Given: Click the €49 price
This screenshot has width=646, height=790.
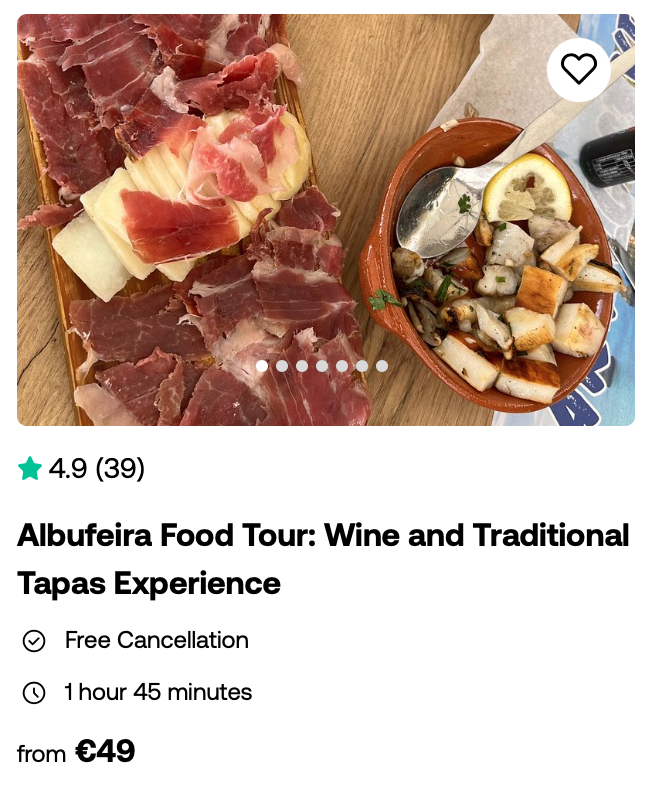Looking at the screenshot, I should coord(105,751).
